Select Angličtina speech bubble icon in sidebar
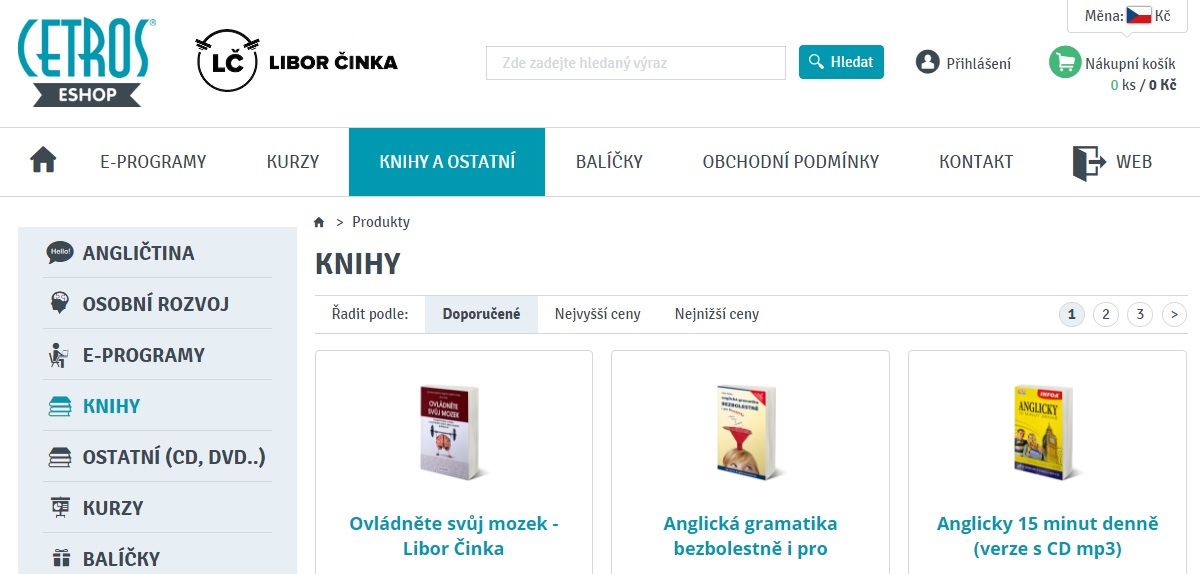 60,253
